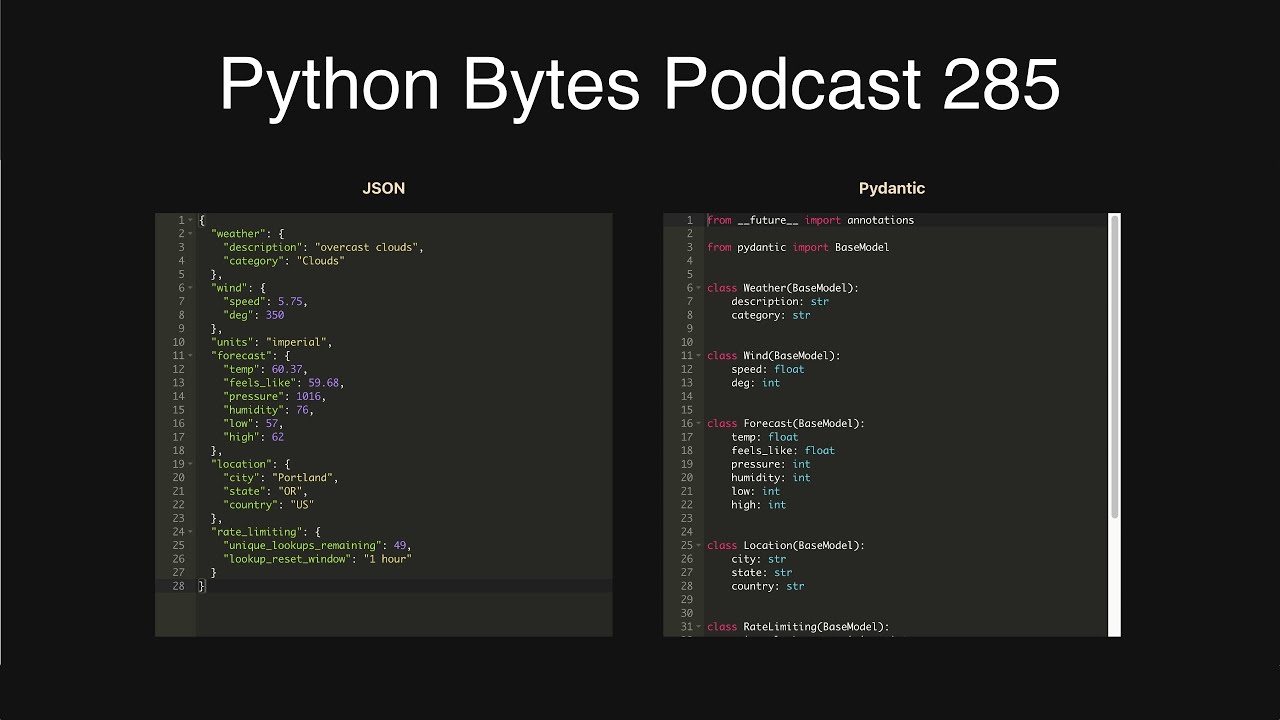Click "feels_like: float" in Pydantic pane

point(783,451)
